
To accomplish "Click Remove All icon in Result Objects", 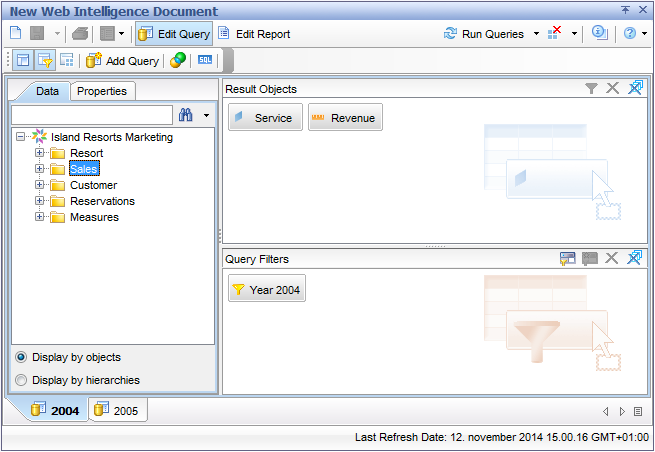I will tap(613, 89).
